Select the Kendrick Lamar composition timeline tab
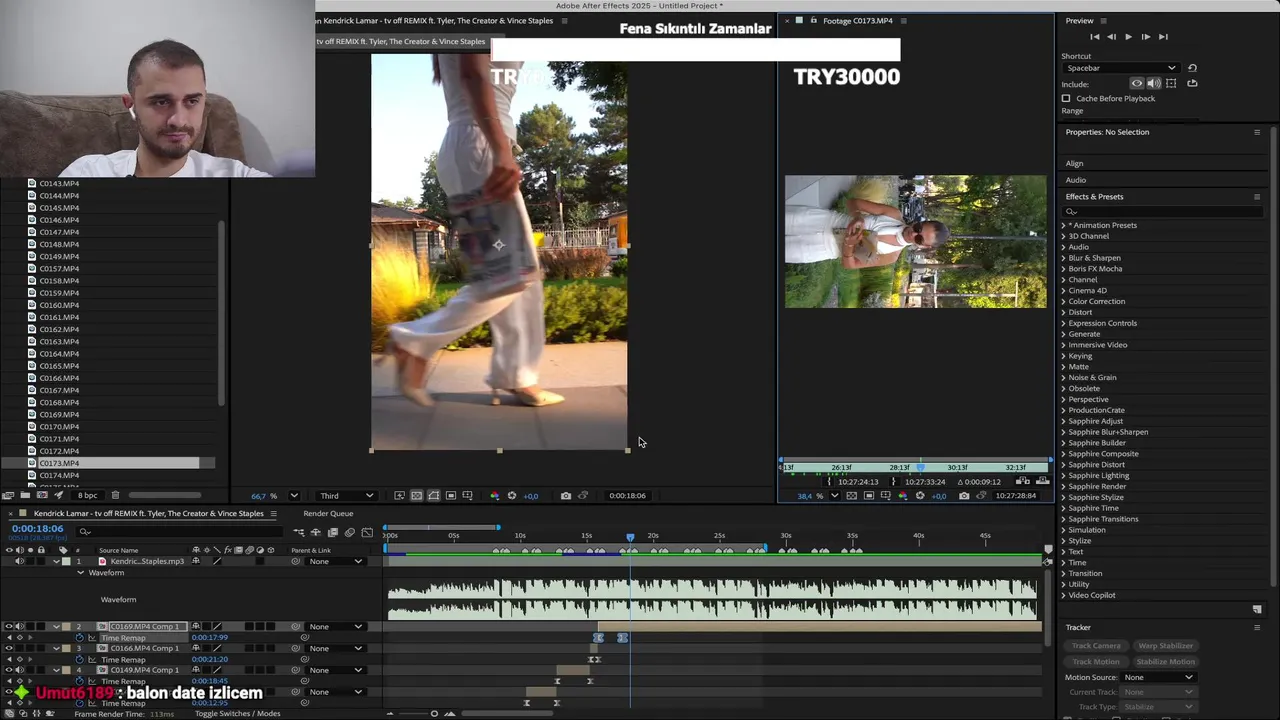Image resolution: width=1280 pixels, height=720 pixels. (x=148, y=514)
